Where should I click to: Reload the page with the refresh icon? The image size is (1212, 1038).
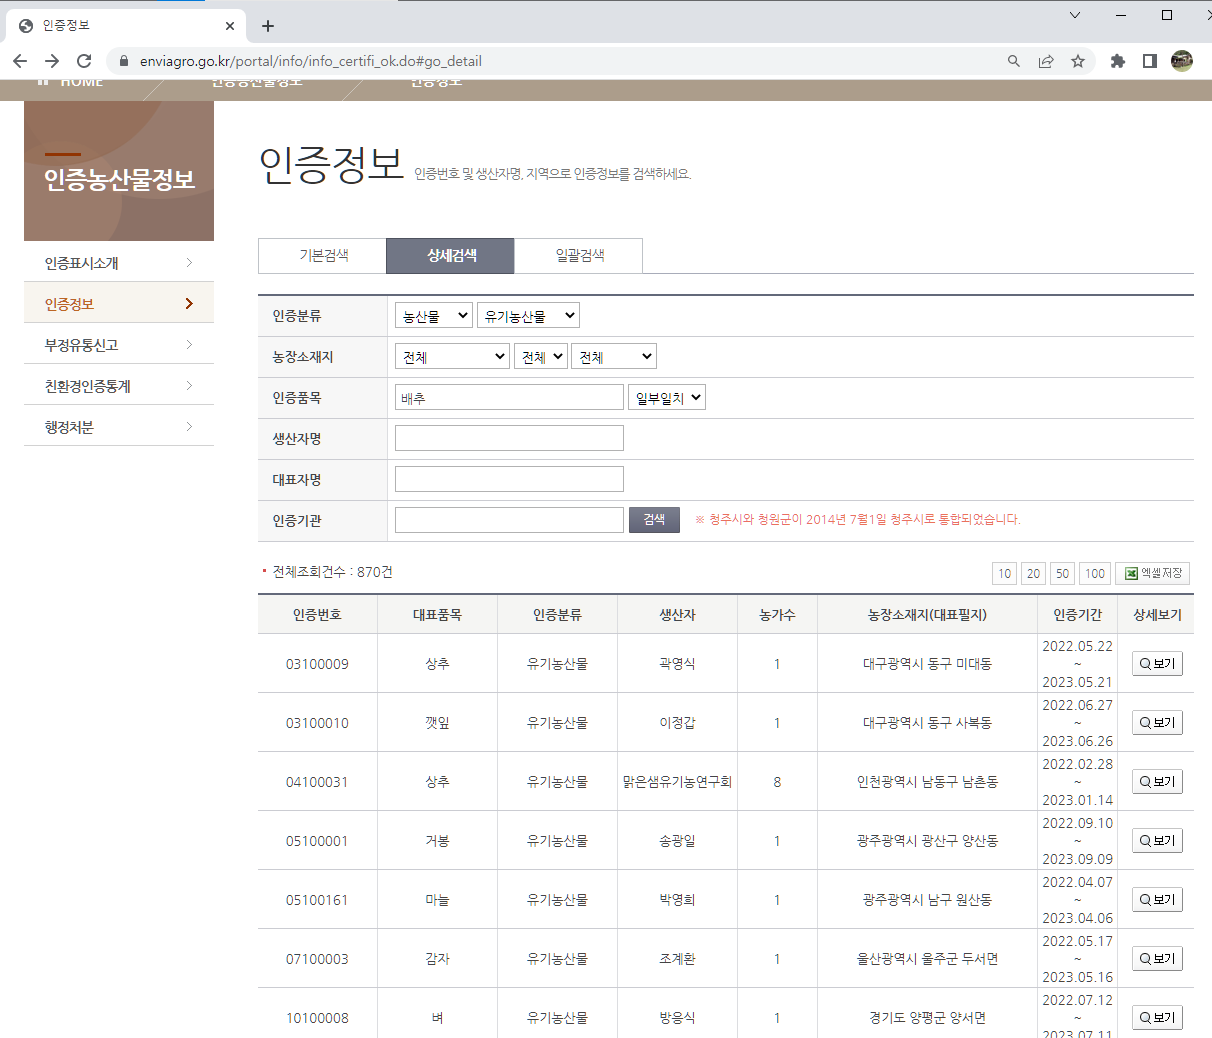[x=84, y=61]
